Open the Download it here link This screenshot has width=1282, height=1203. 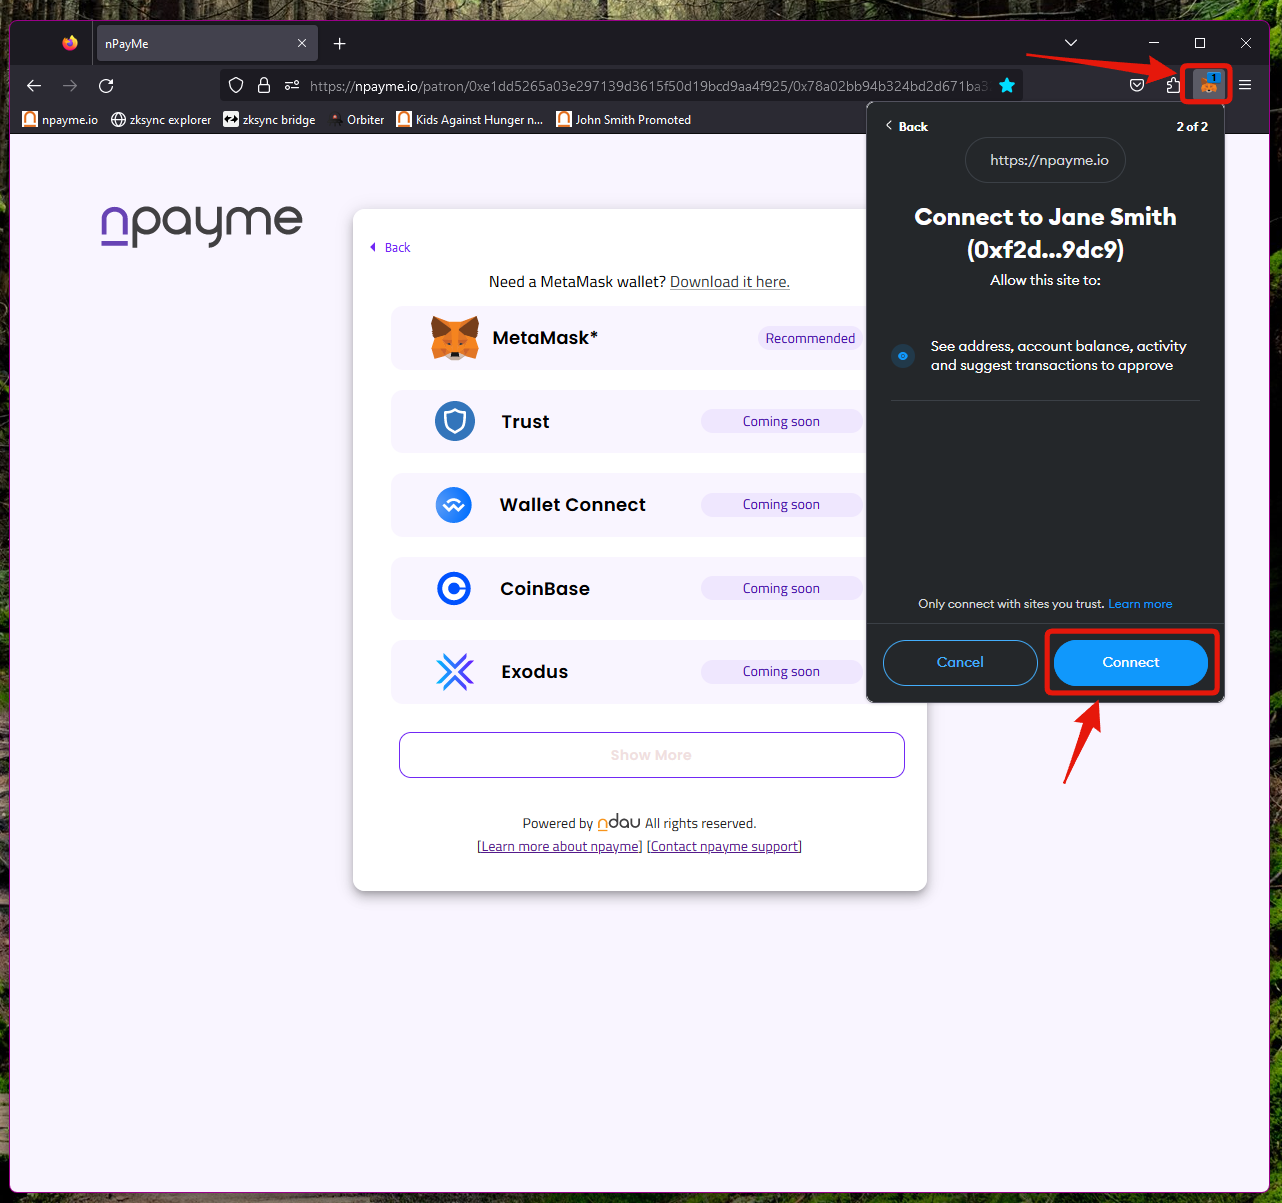730,282
